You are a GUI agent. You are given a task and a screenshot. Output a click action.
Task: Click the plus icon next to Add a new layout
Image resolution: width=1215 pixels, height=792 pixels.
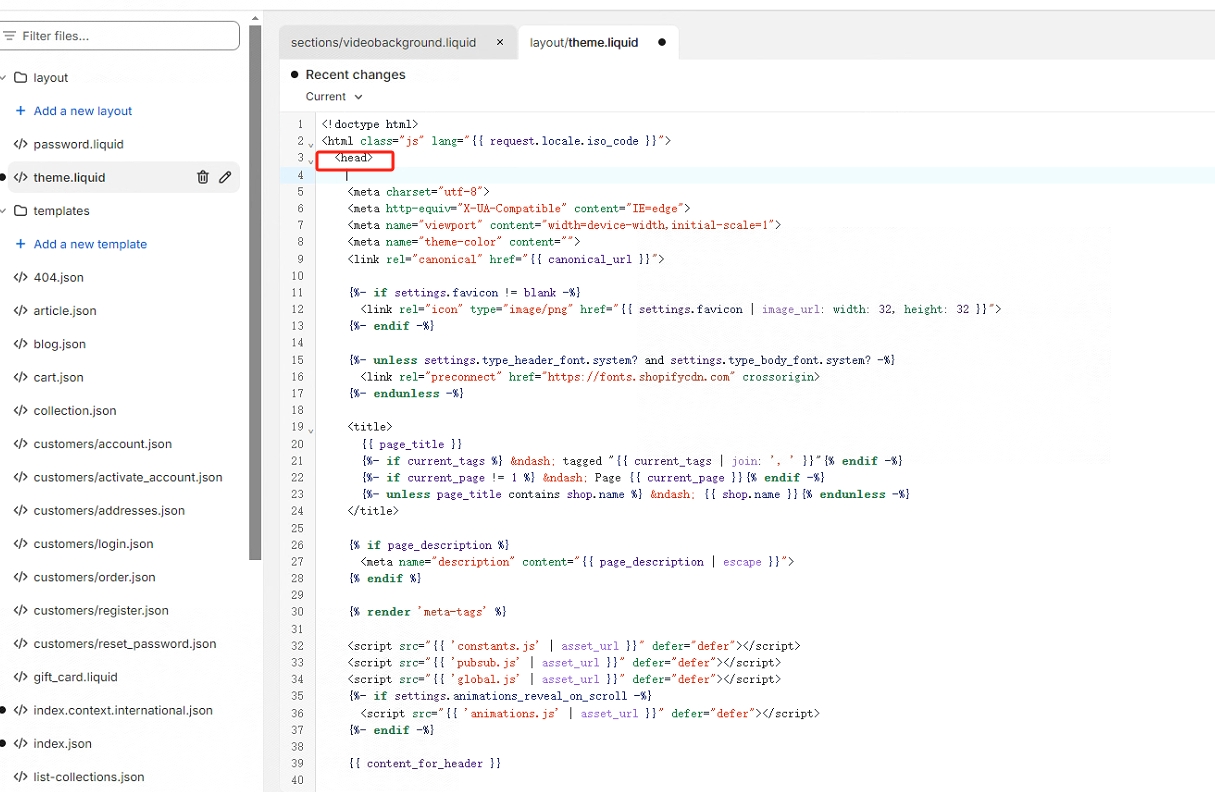point(21,111)
